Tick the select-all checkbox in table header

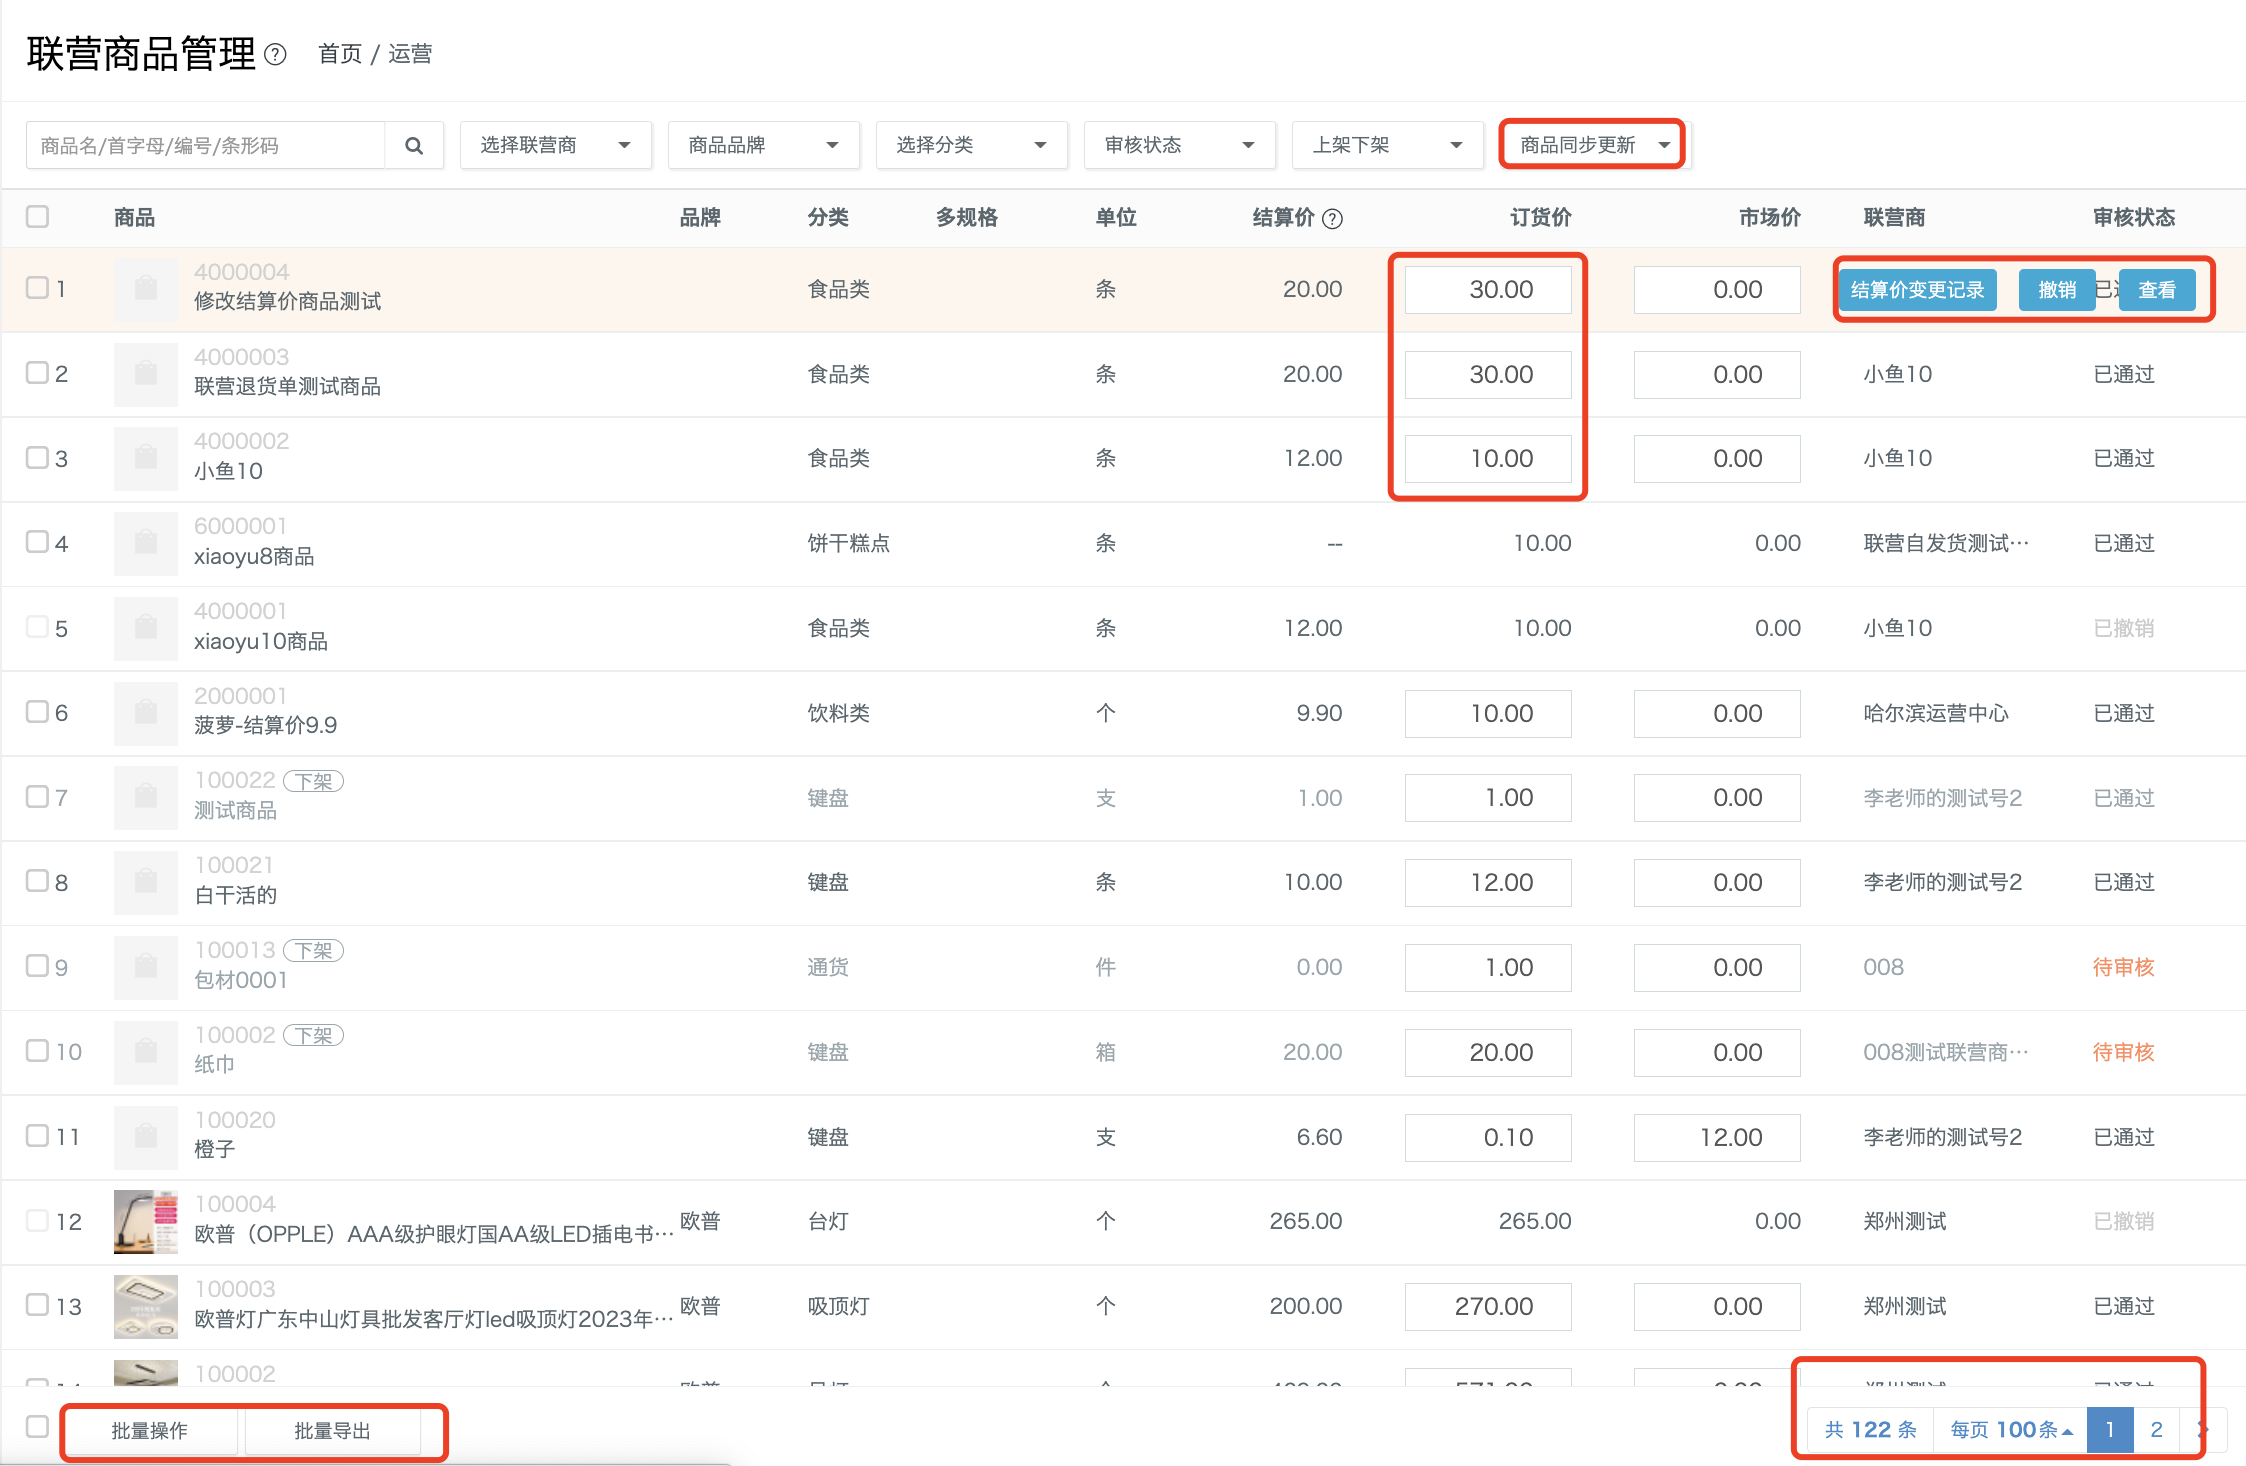[x=37, y=216]
